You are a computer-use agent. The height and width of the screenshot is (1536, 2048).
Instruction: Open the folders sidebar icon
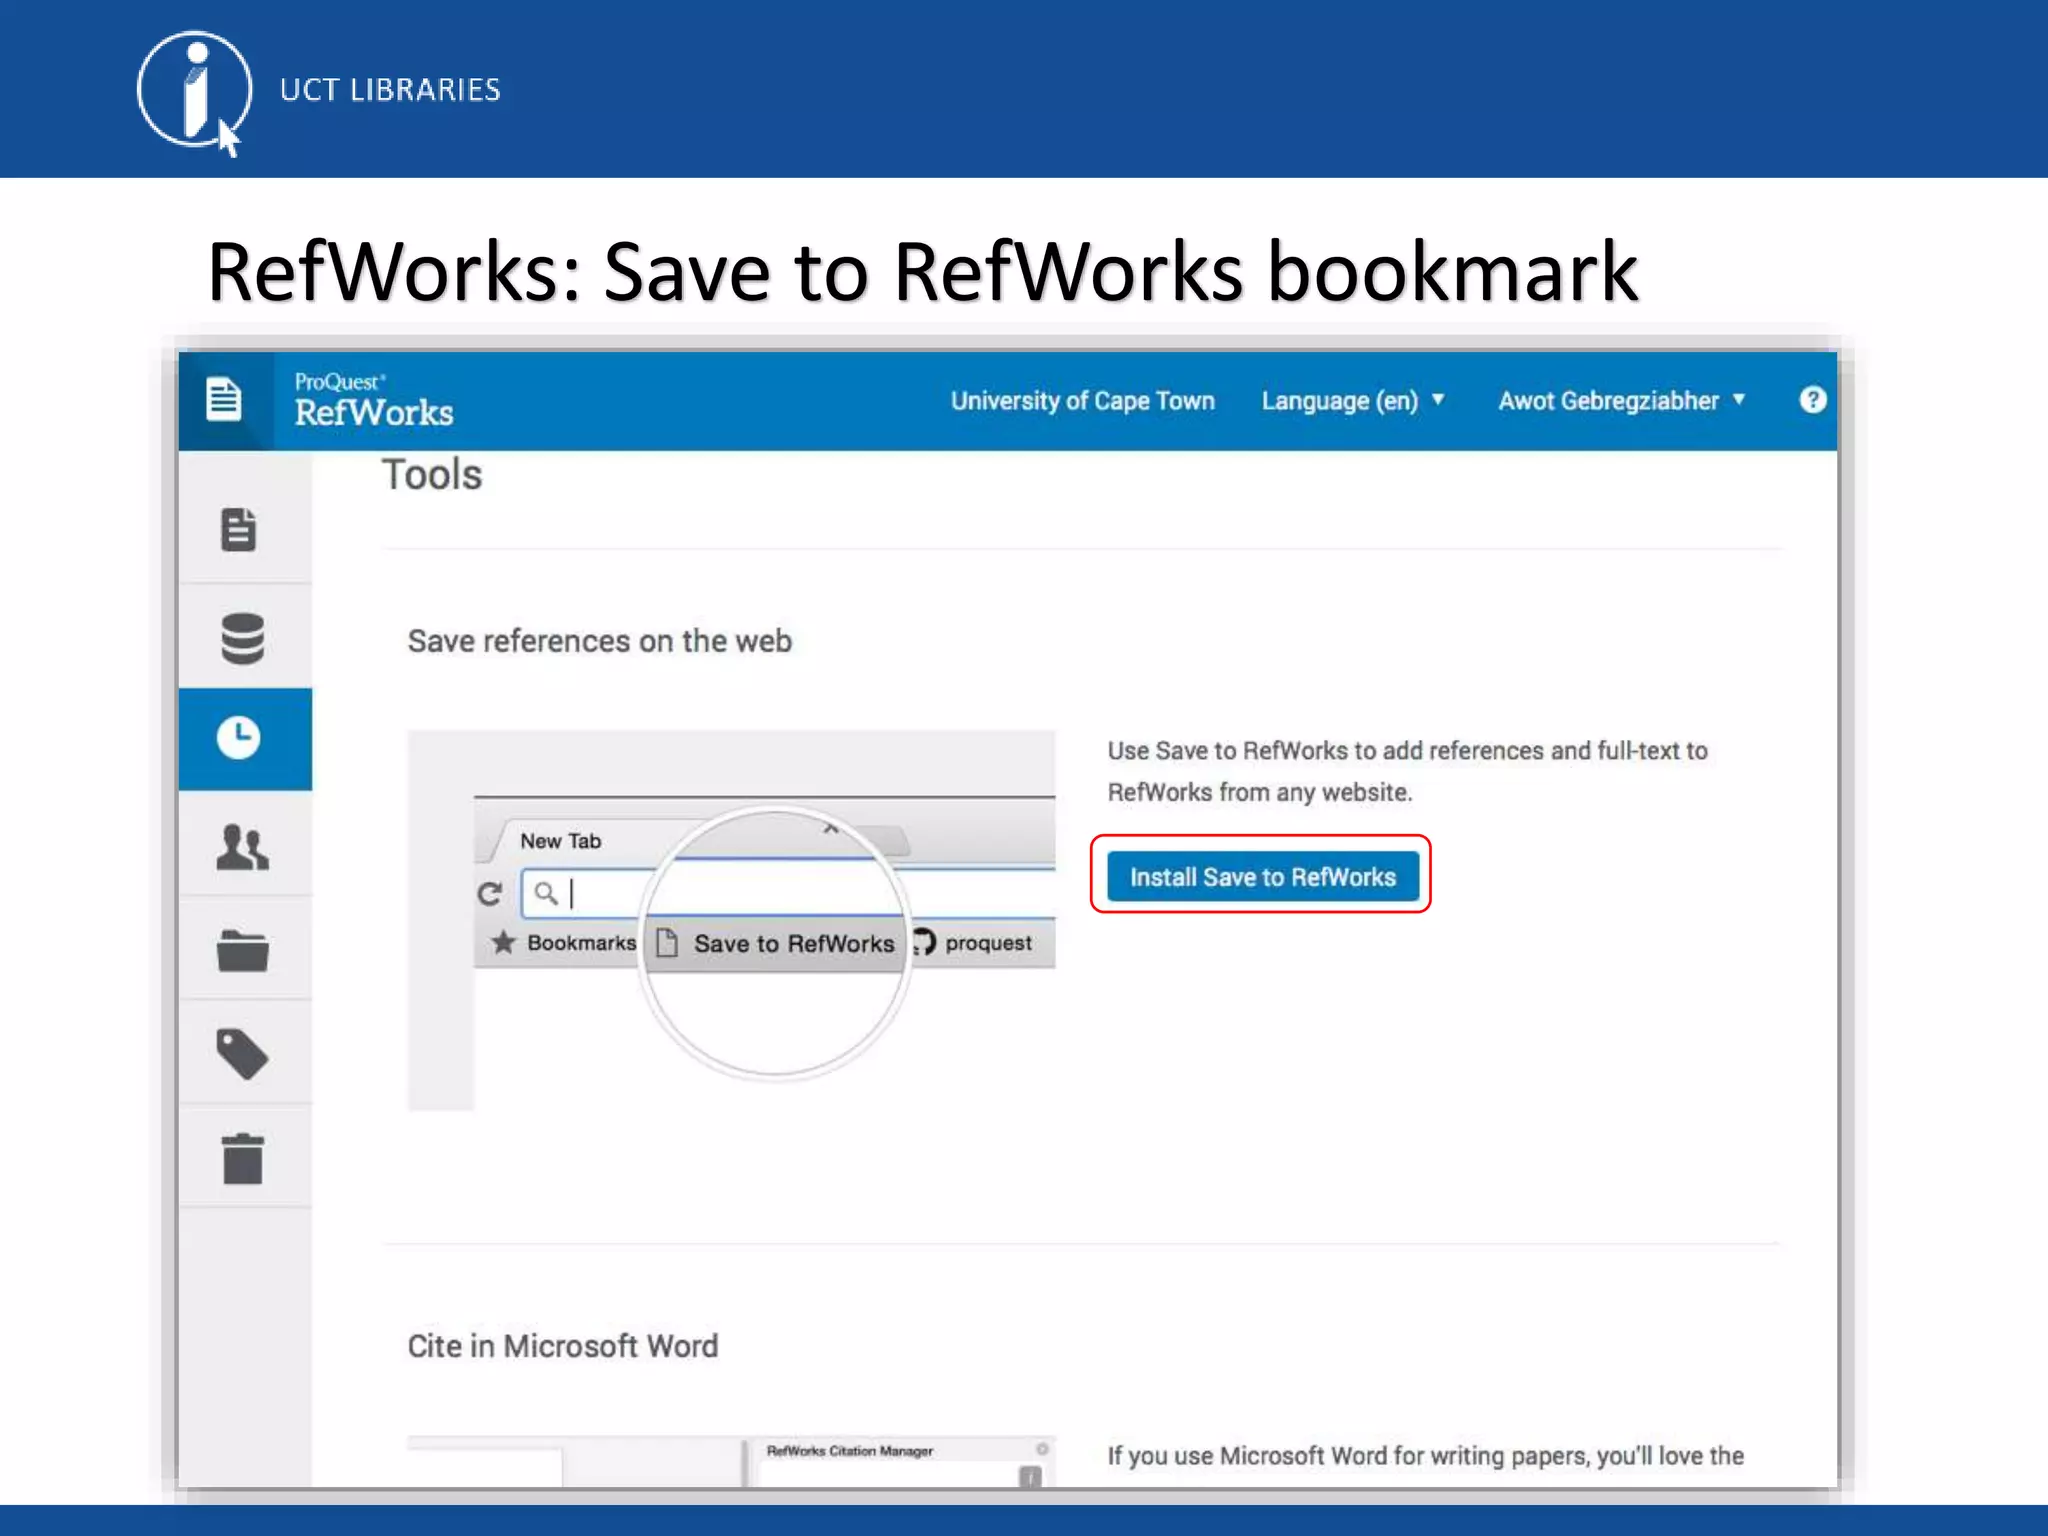(x=242, y=950)
